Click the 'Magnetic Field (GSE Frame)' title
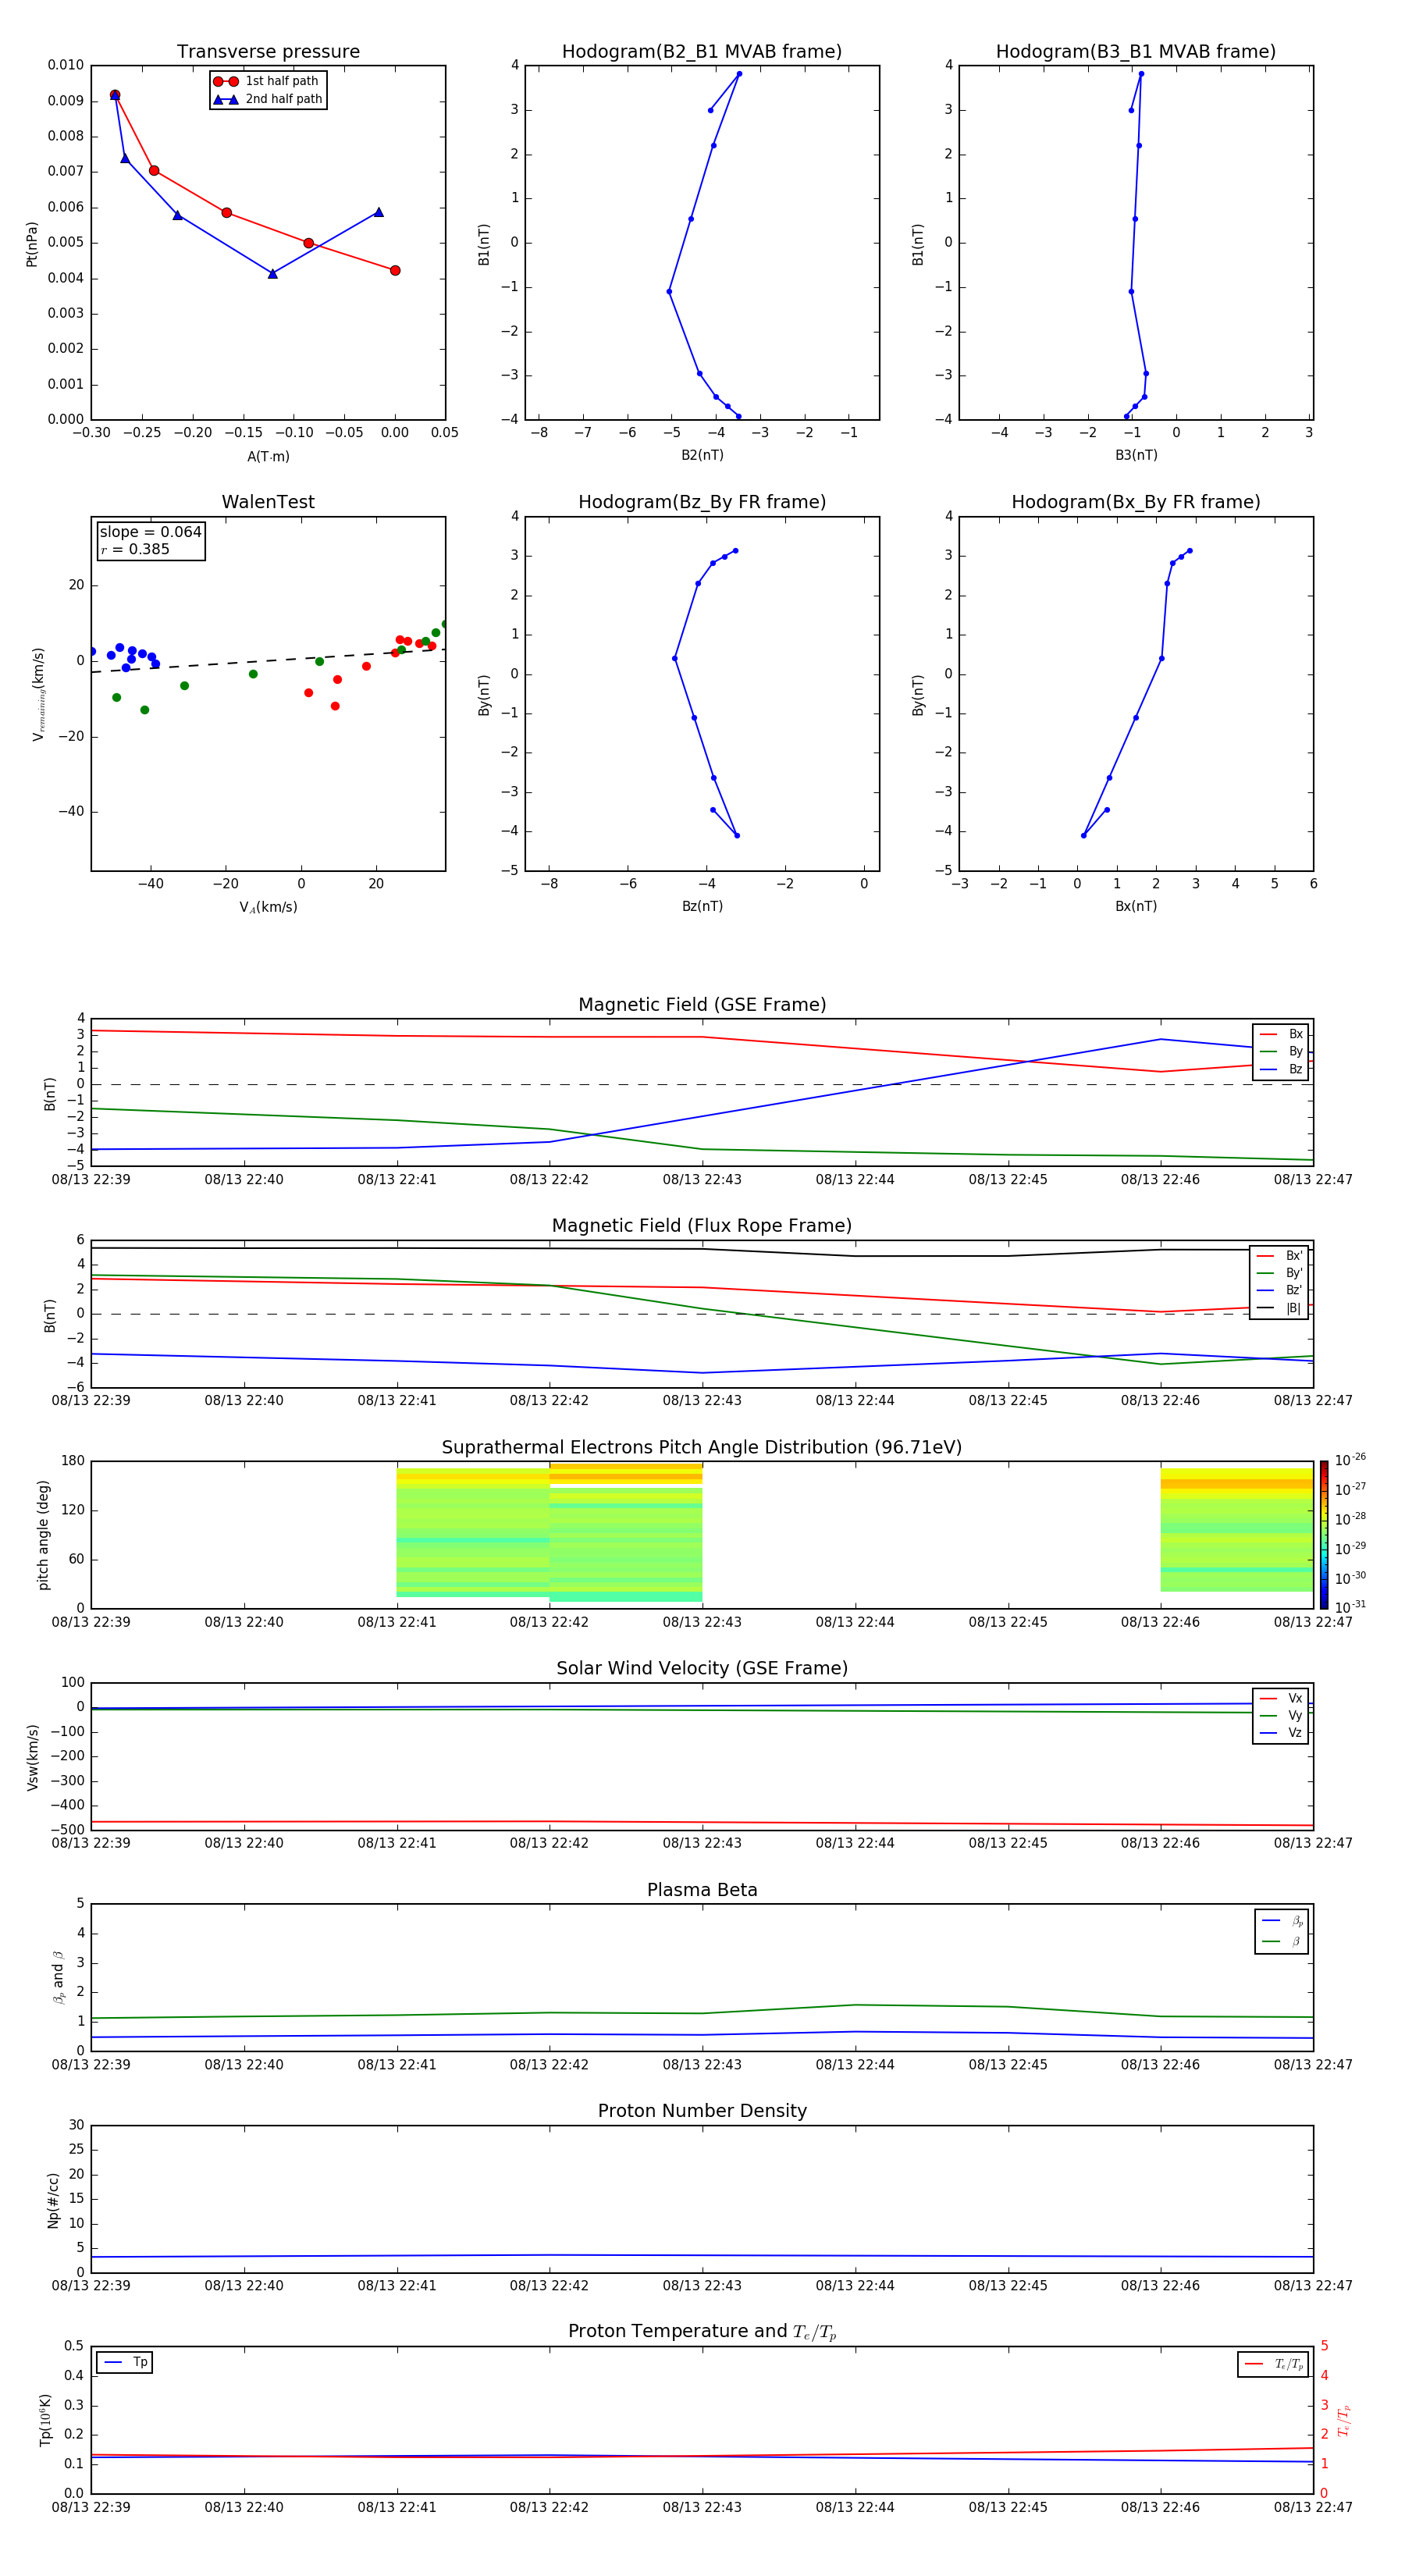The width and height of the screenshot is (1405, 2576). coord(702,1004)
